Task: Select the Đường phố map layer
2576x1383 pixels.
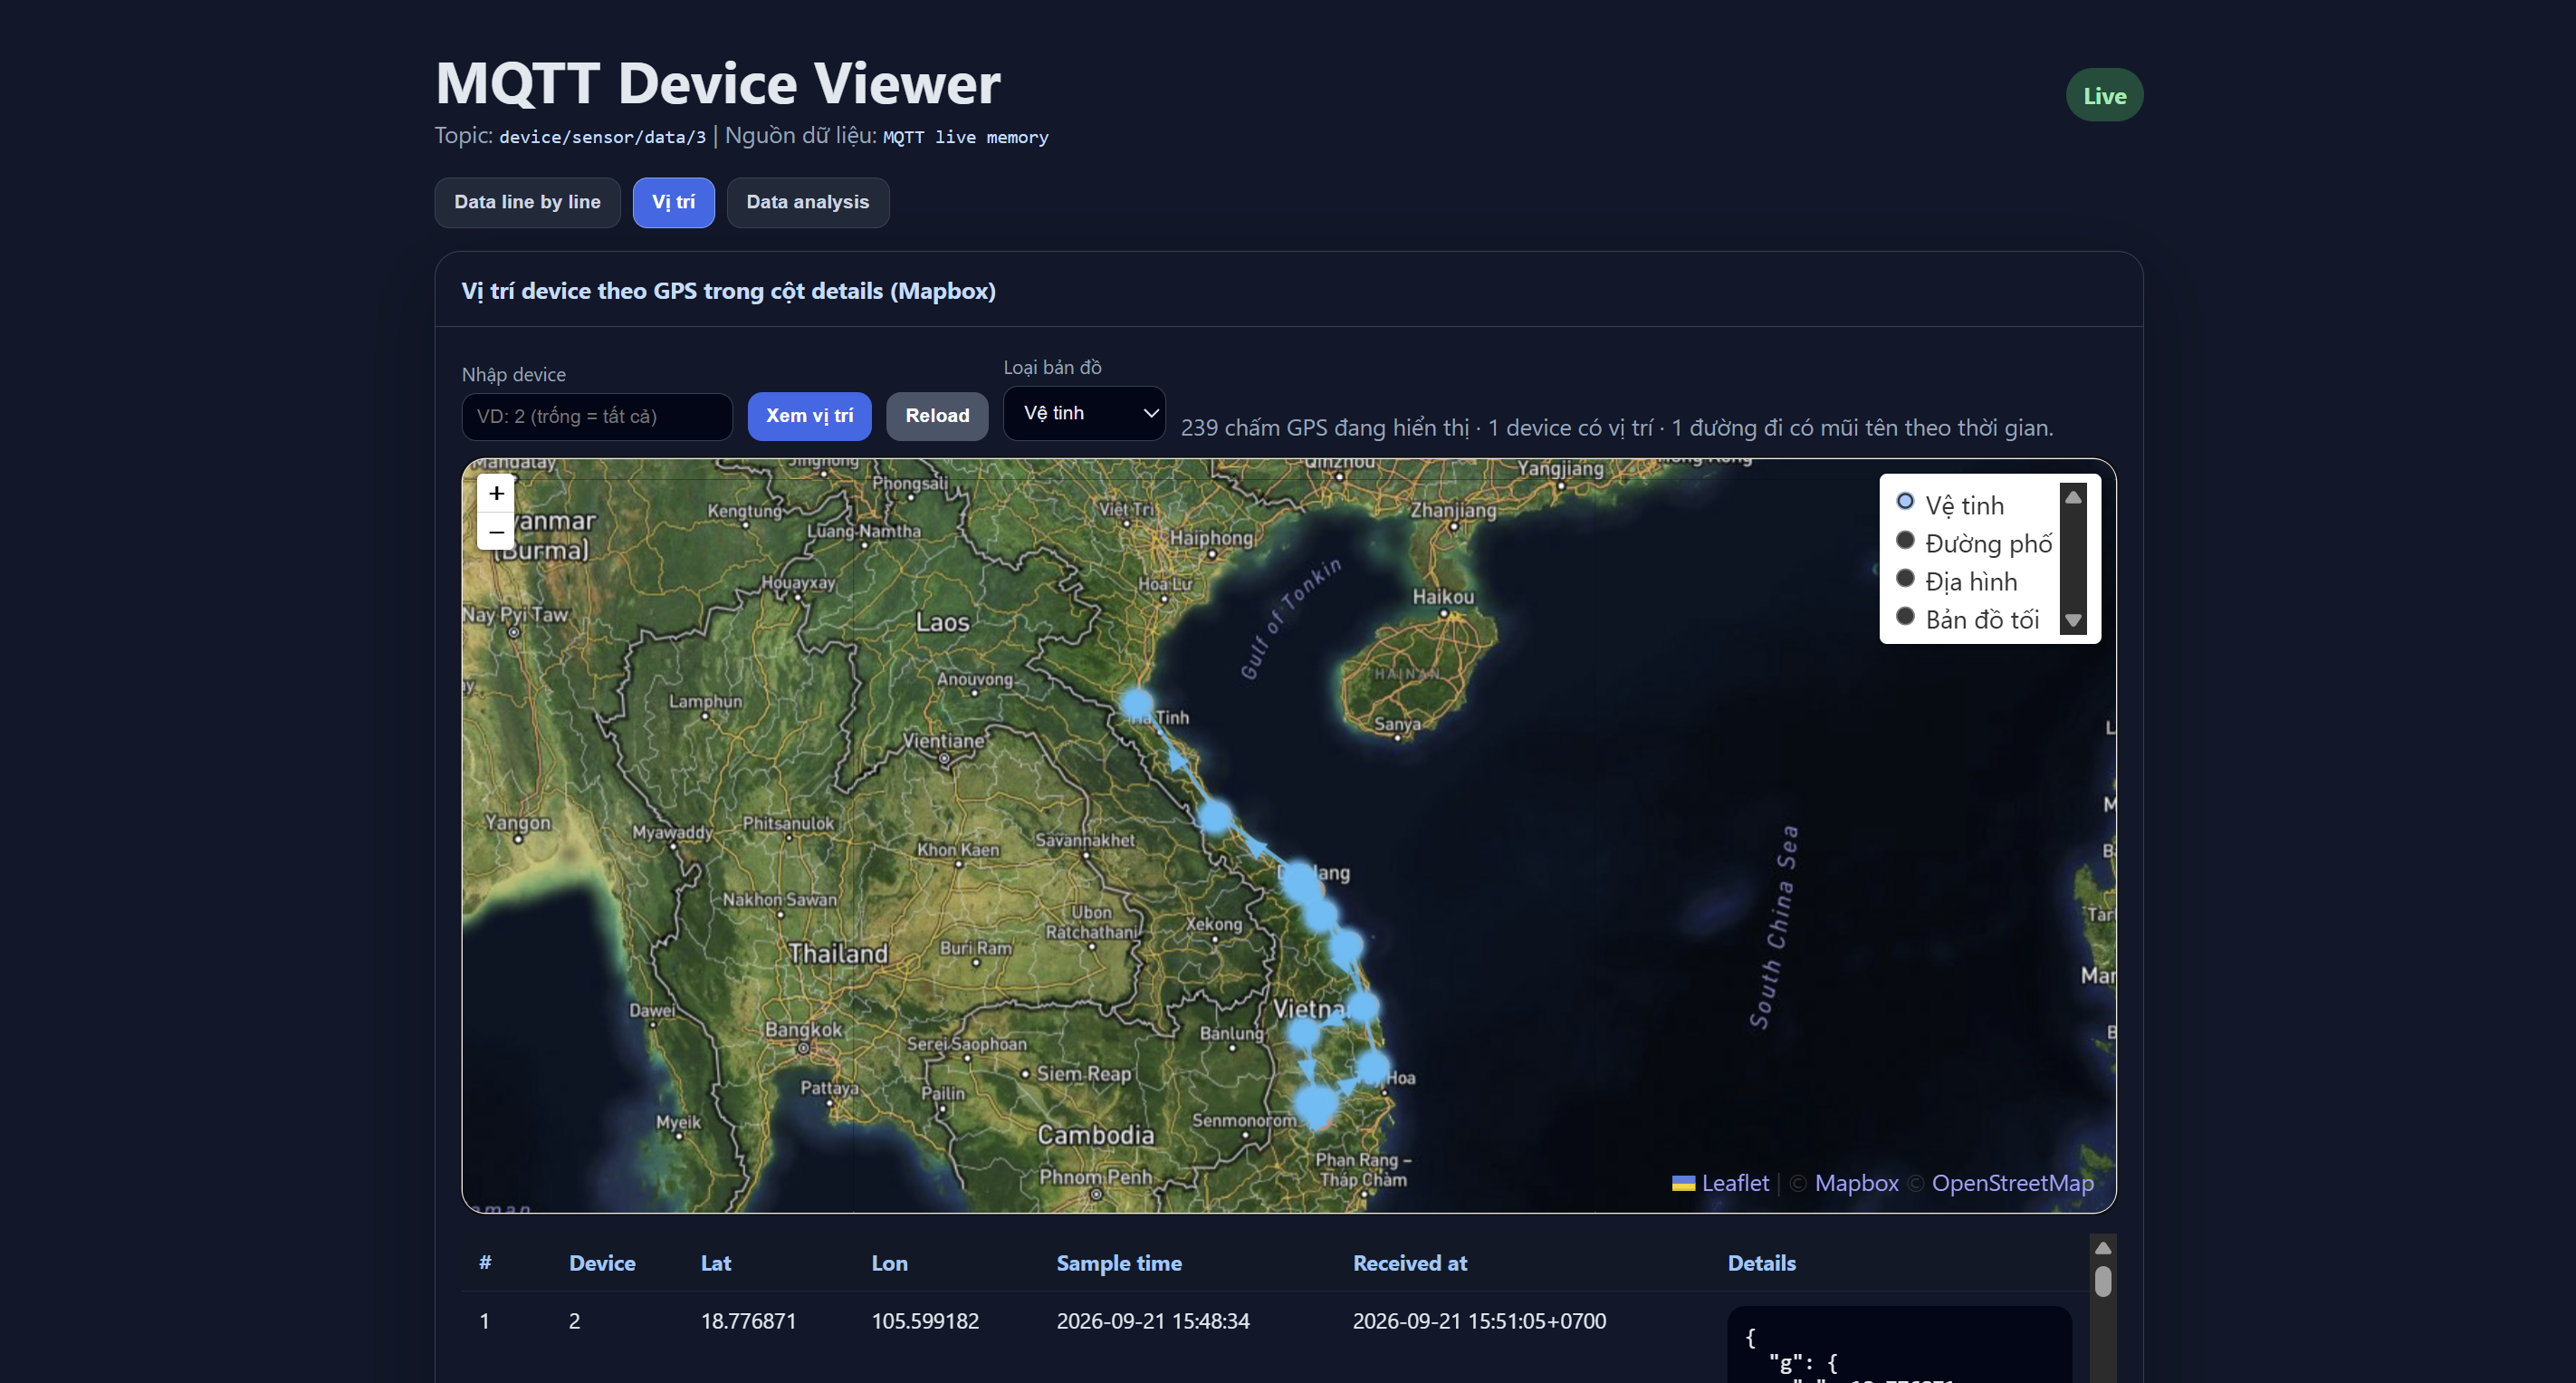Action: point(1905,541)
